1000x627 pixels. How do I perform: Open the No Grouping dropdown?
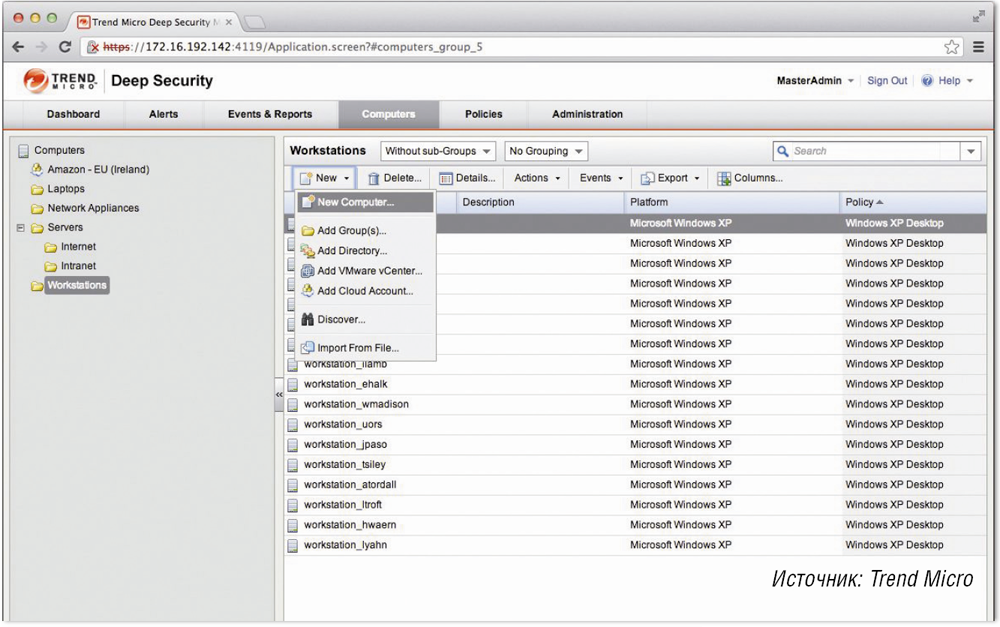[546, 151]
